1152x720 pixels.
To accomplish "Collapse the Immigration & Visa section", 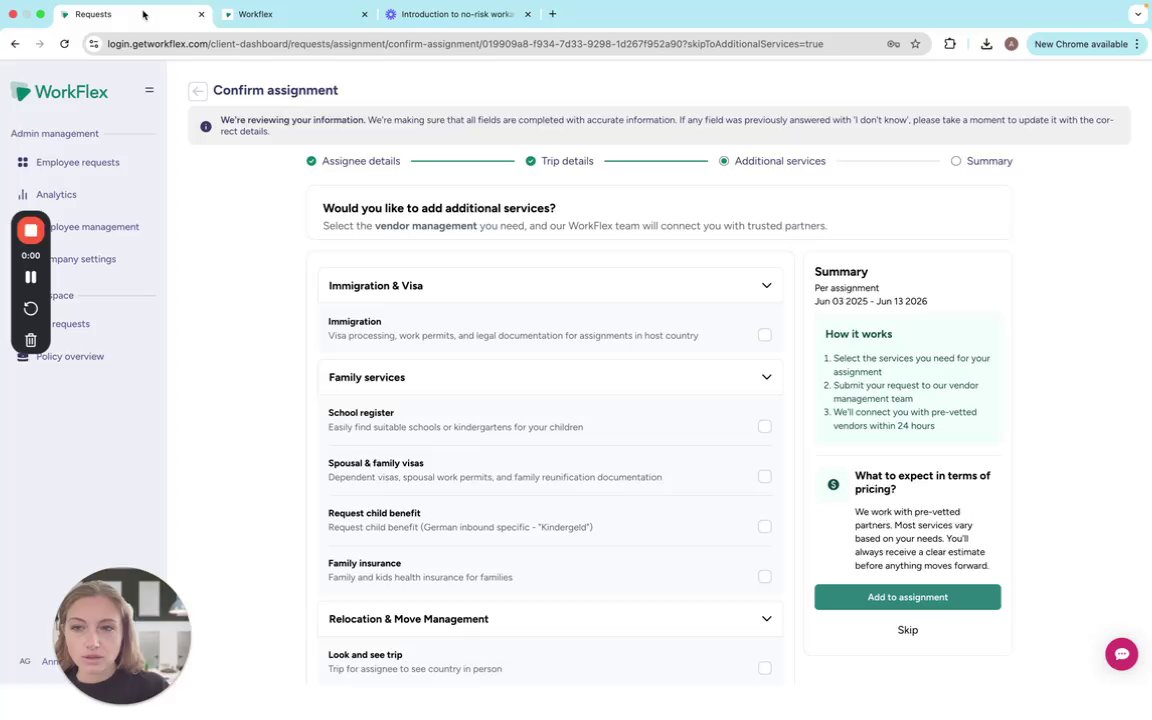I will click(x=766, y=286).
